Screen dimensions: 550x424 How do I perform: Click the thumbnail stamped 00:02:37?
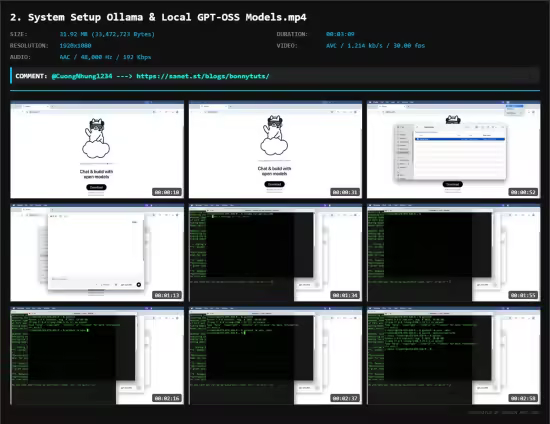[275, 356]
